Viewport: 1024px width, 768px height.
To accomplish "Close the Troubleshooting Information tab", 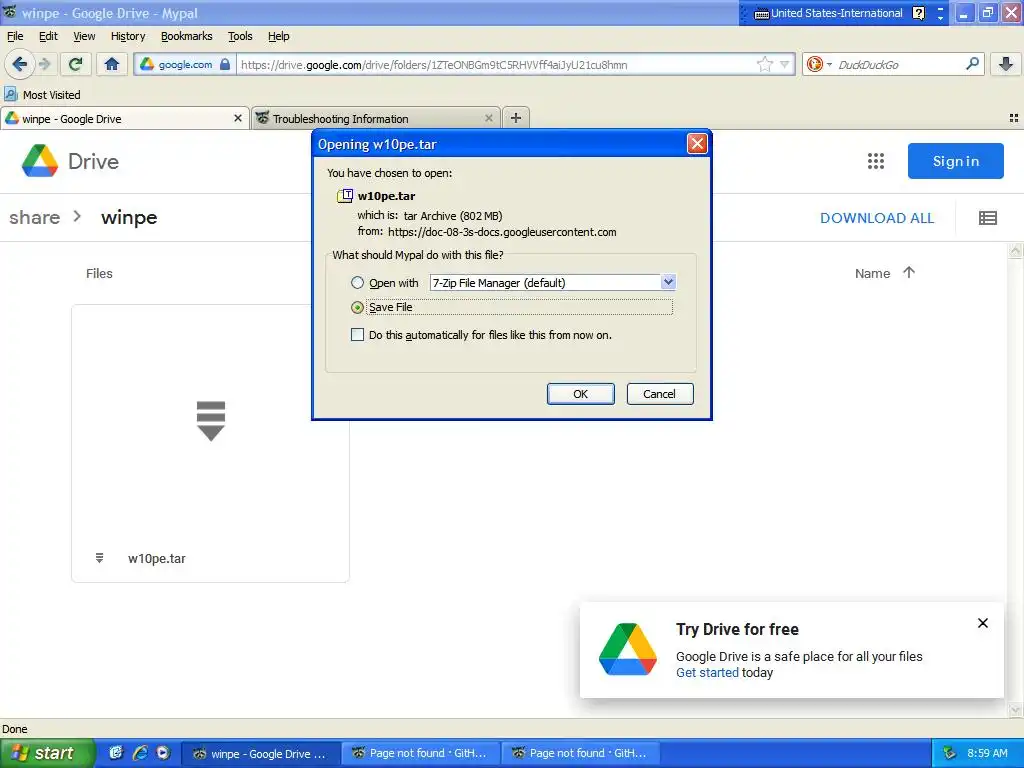I will (x=488, y=118).
